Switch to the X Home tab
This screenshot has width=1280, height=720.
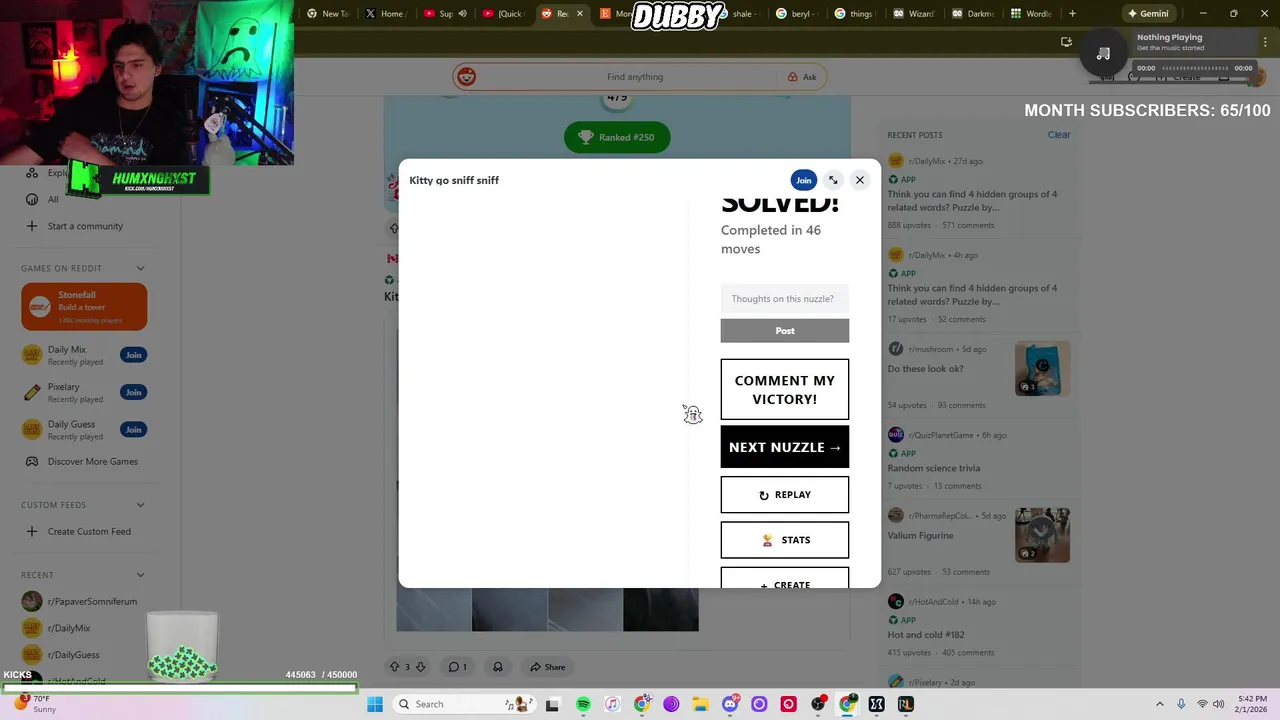pyautogui.click(x=385, y=14)
